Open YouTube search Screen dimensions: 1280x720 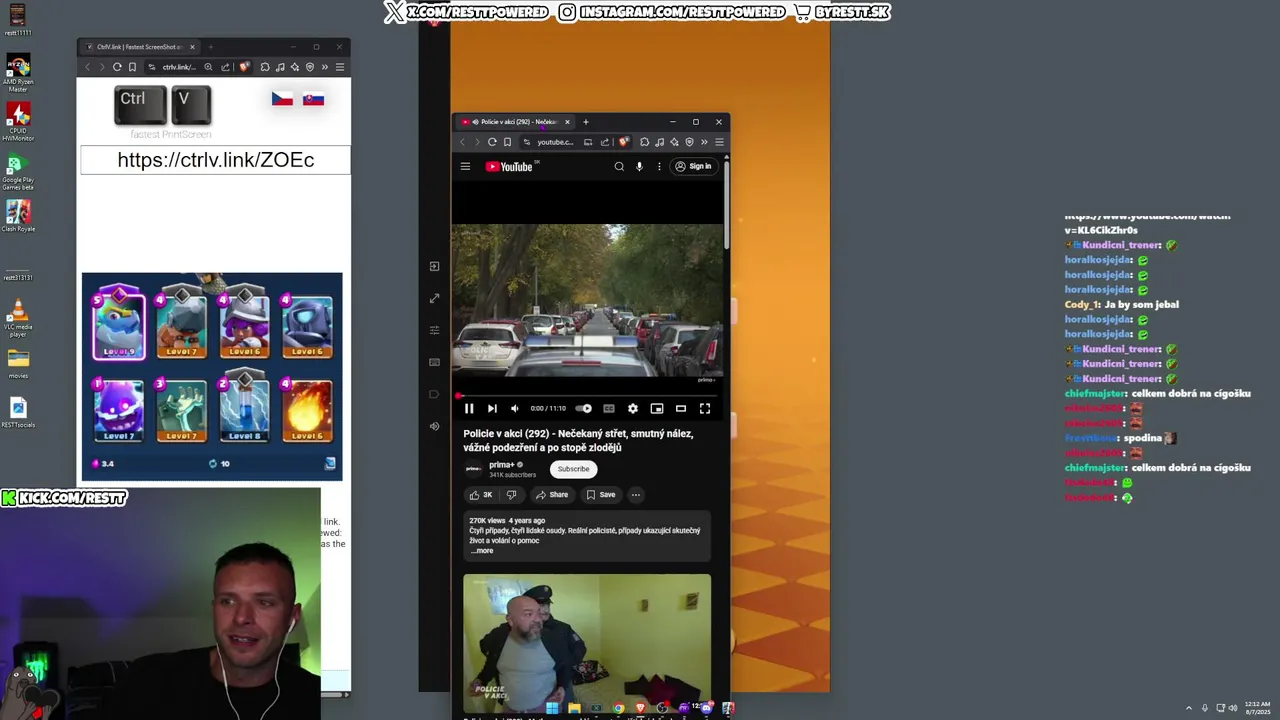click(x=619, y=167)
